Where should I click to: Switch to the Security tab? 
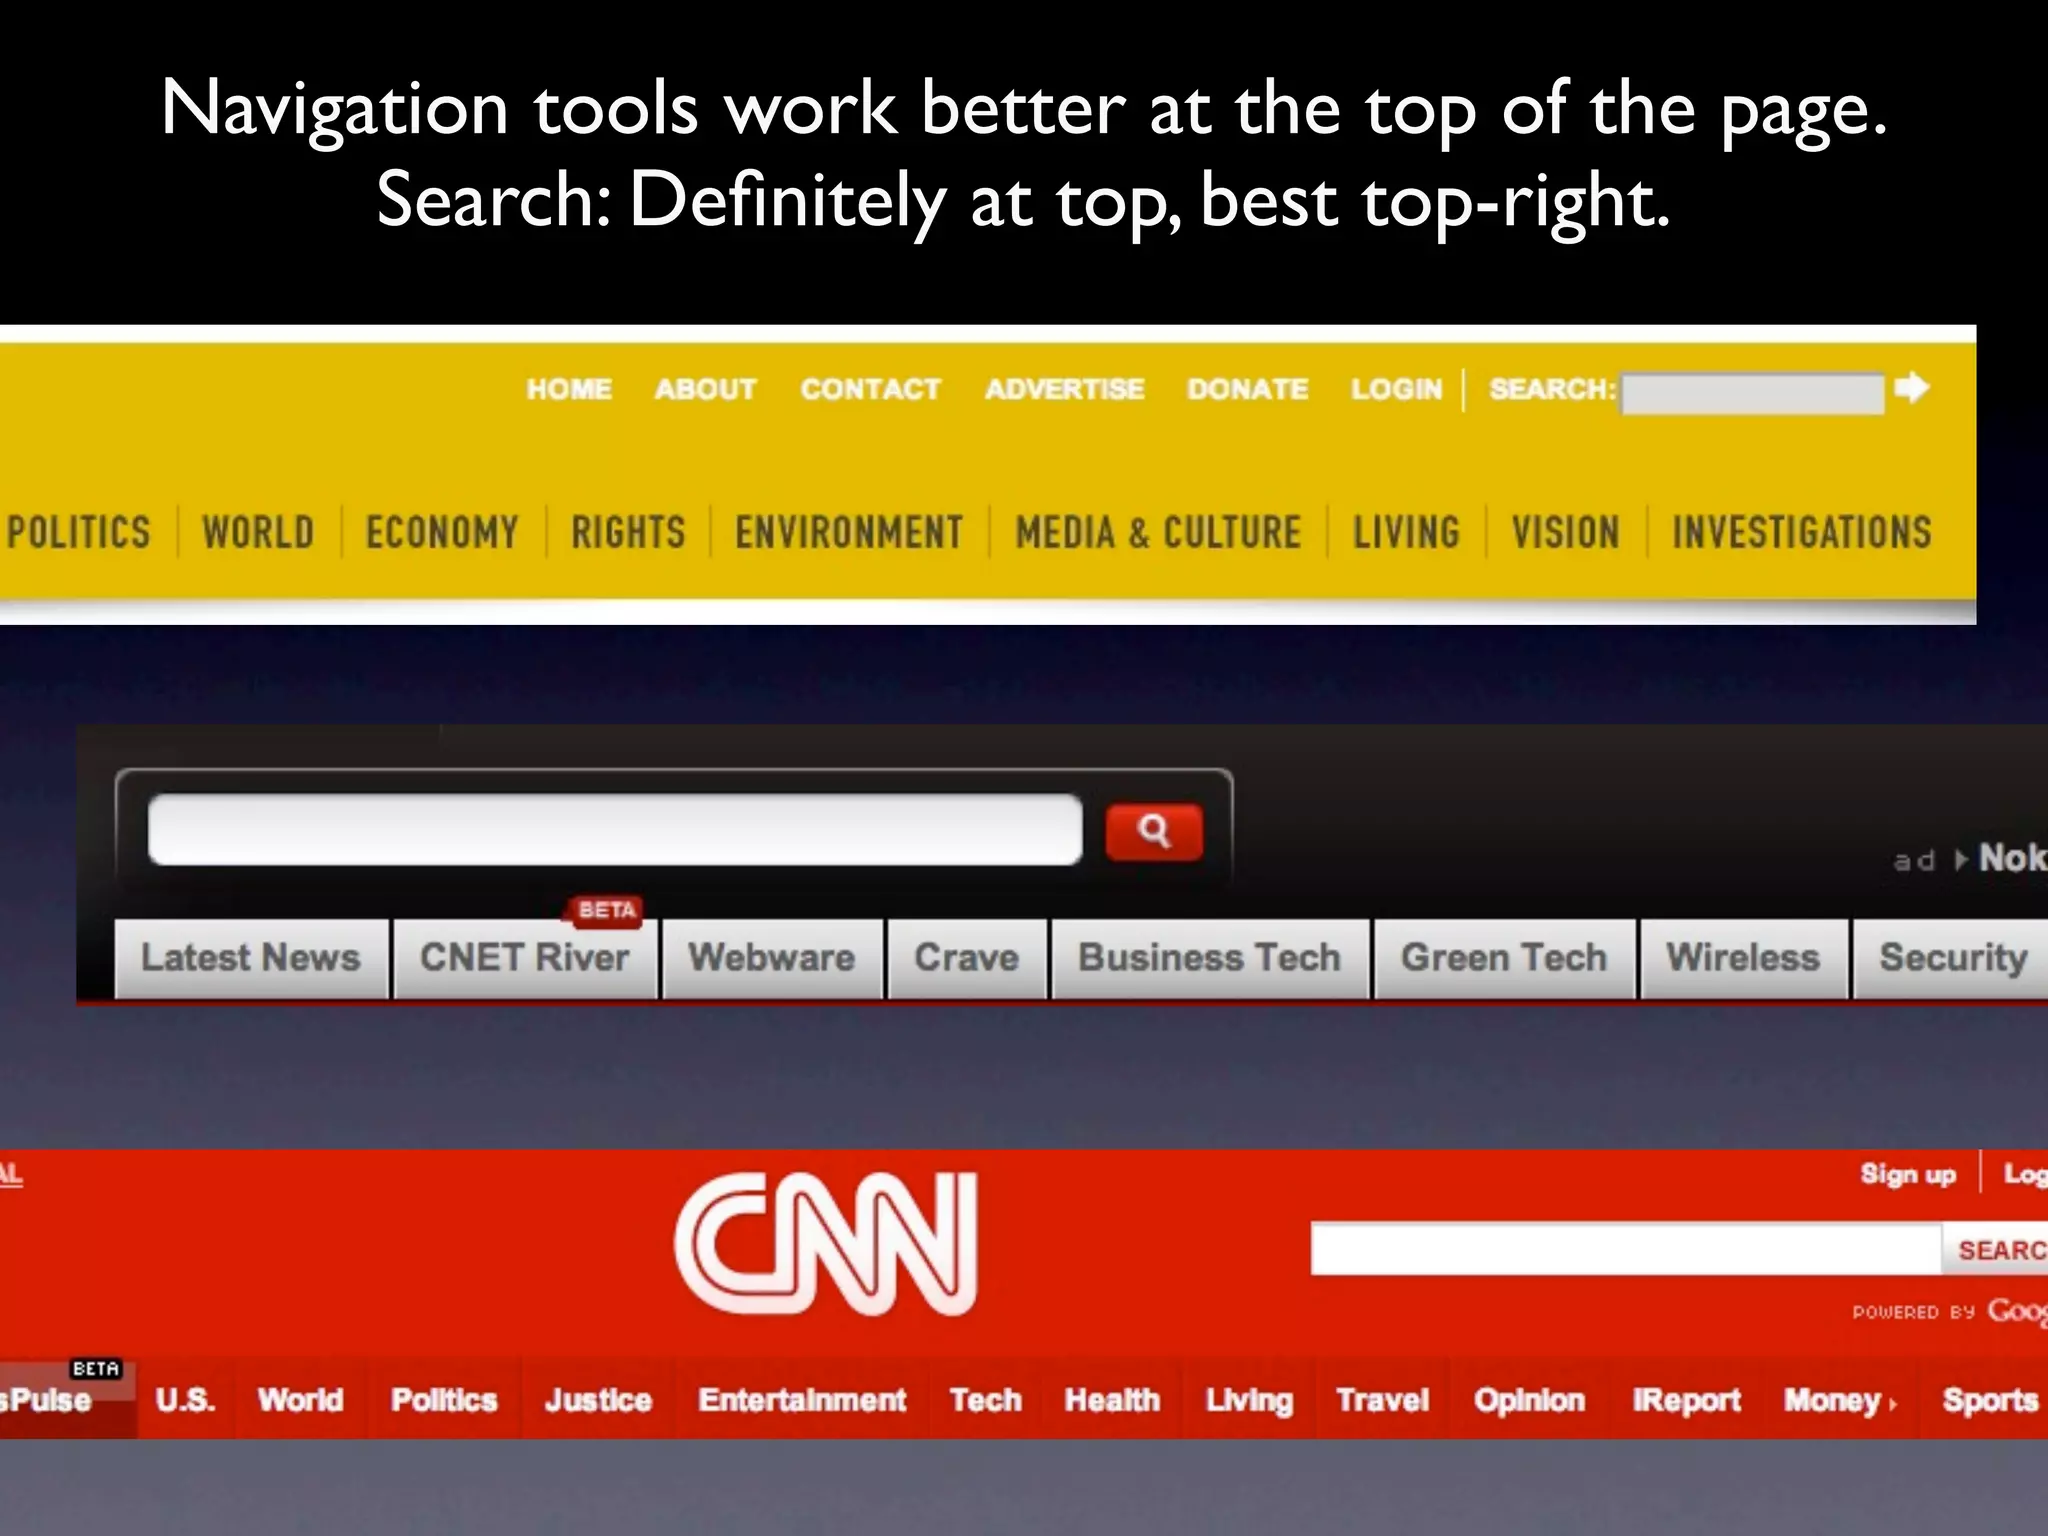[x=1951, y=958]
